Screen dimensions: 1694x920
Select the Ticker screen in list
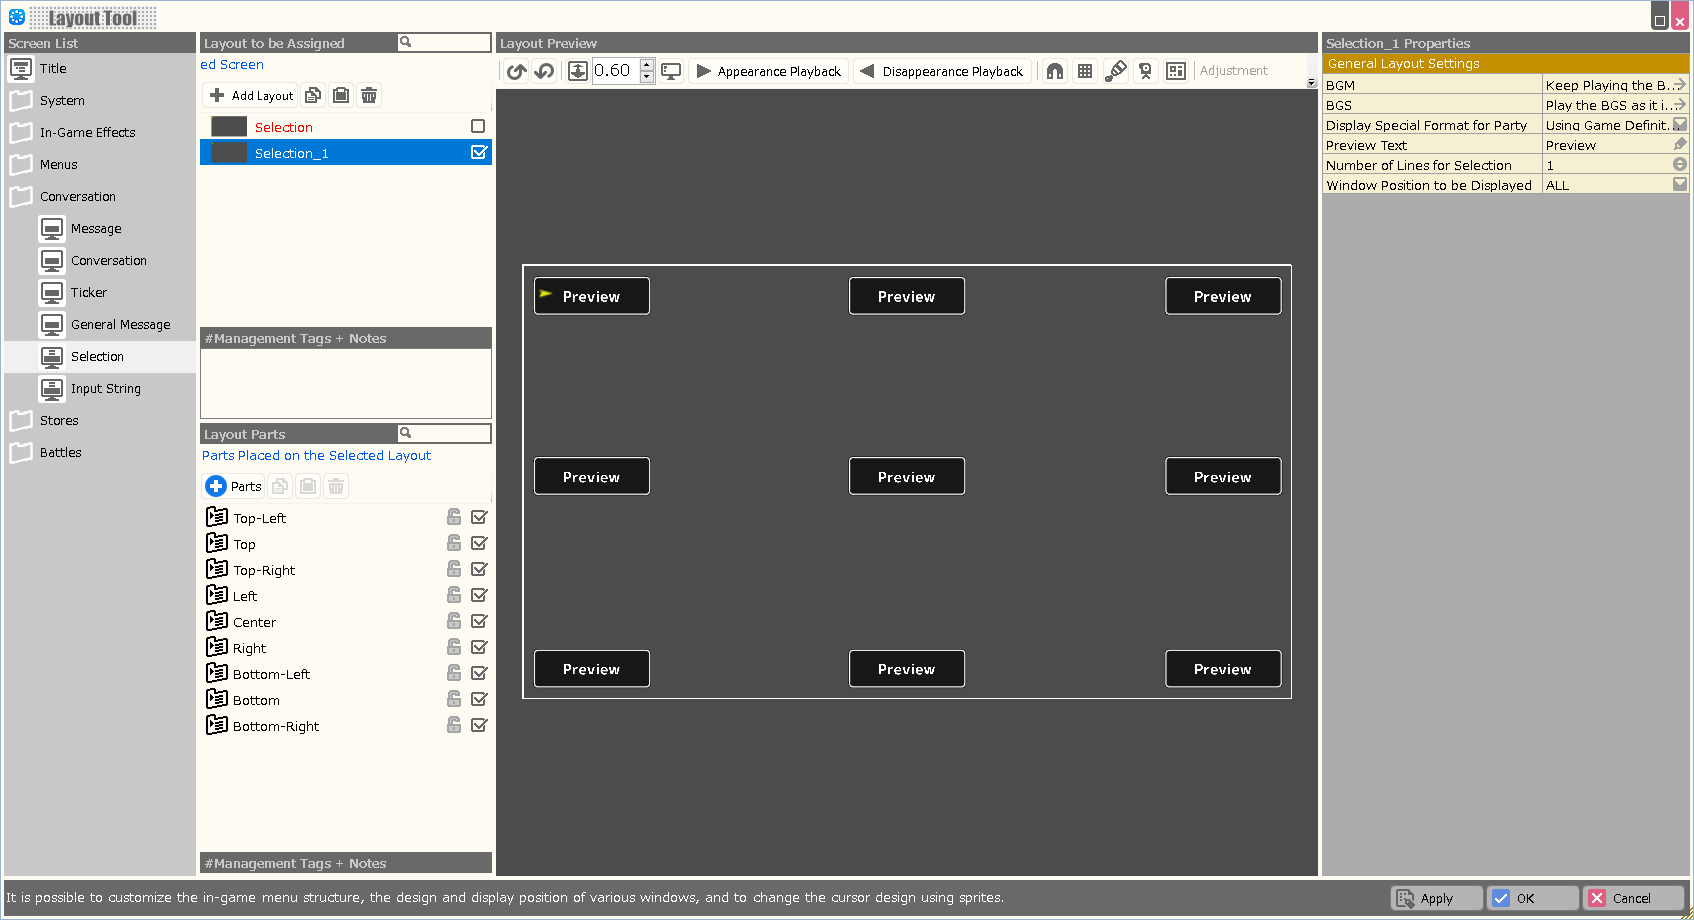[88, 293]
